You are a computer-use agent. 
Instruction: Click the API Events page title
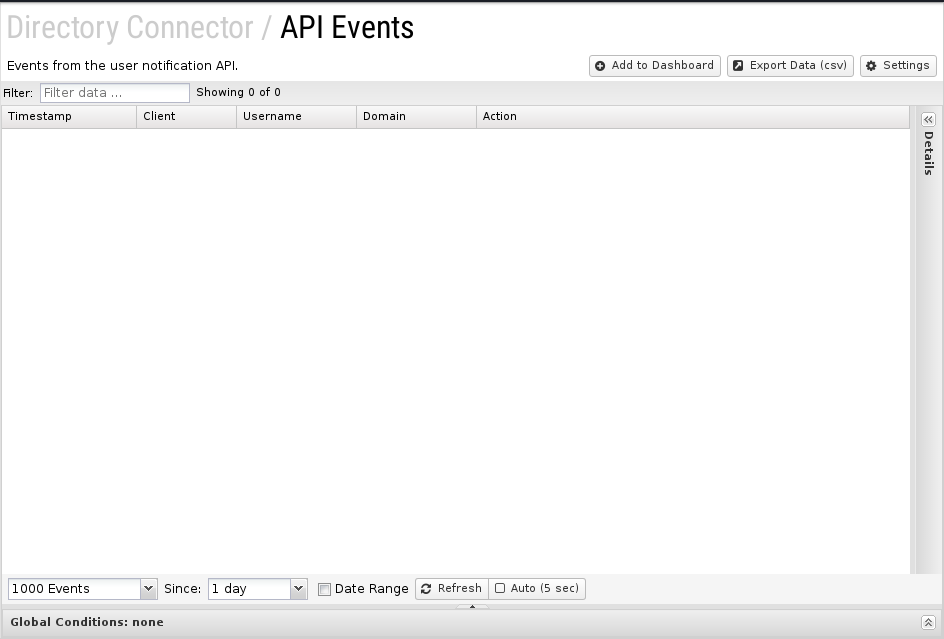pos(347,27)
